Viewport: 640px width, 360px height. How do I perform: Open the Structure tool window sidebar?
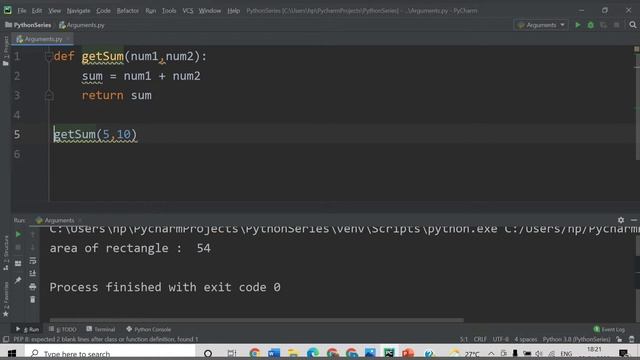pos(6,252)
